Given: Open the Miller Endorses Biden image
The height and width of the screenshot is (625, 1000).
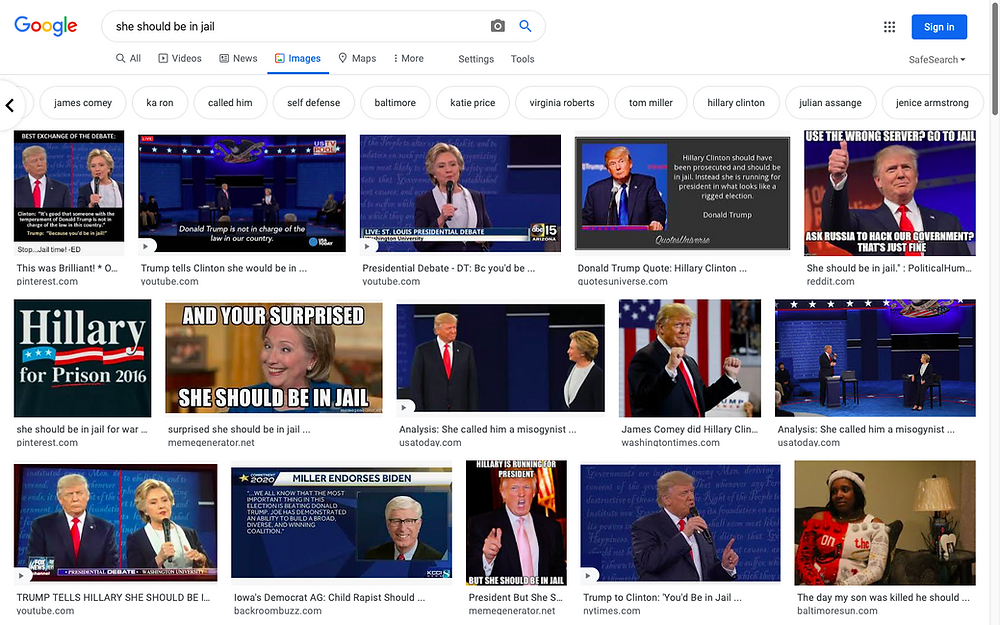Looking at the screenshot, I should [342, 522].
